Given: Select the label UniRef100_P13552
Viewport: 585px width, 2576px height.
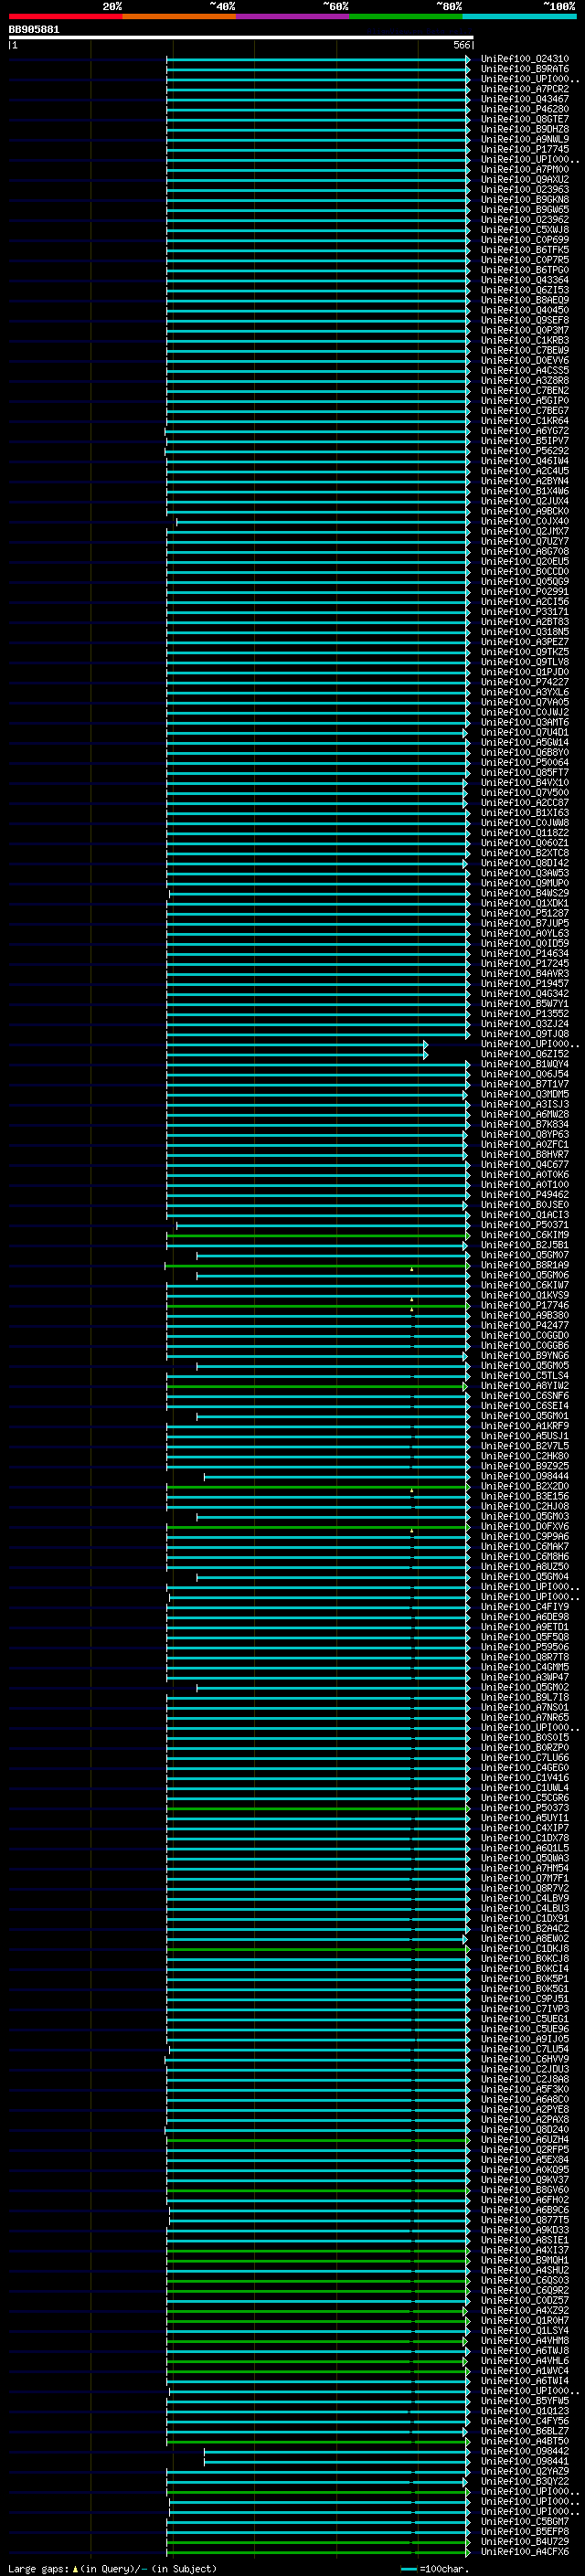Looking at the screenshot, I should point(525,1014).
